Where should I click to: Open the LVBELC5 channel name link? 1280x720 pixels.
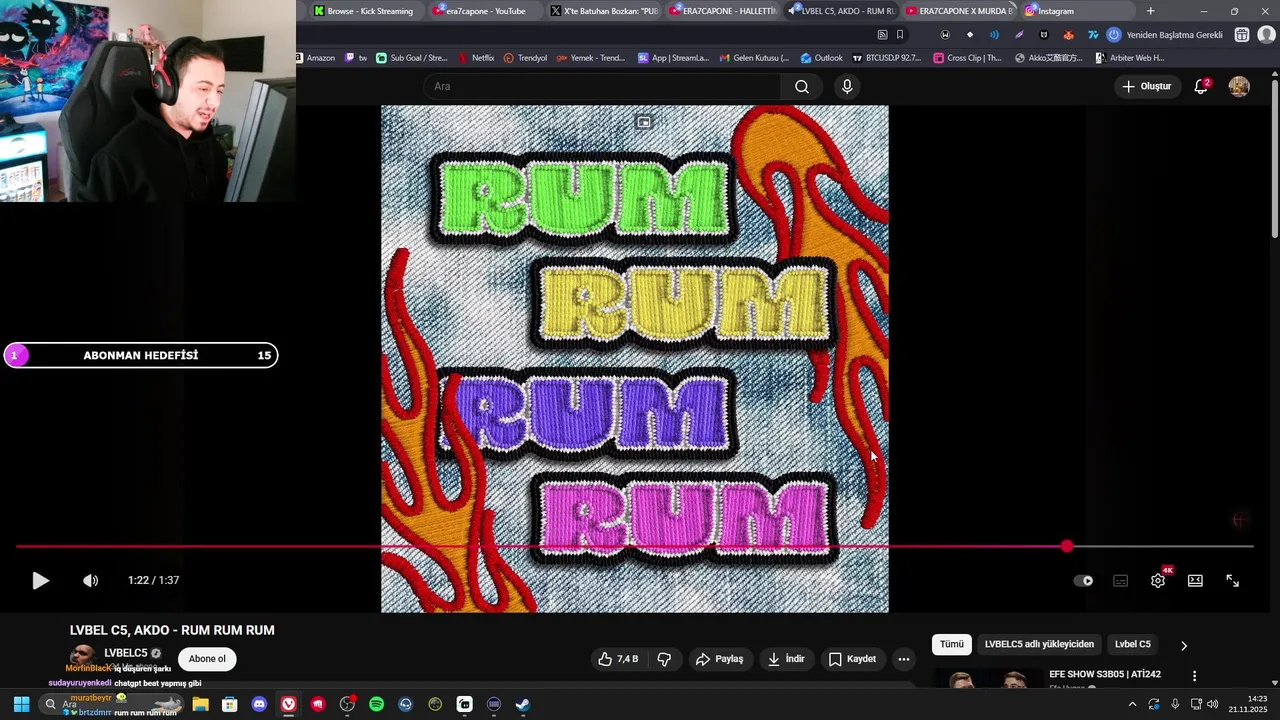pyautogui.click(x=126, y=653)
